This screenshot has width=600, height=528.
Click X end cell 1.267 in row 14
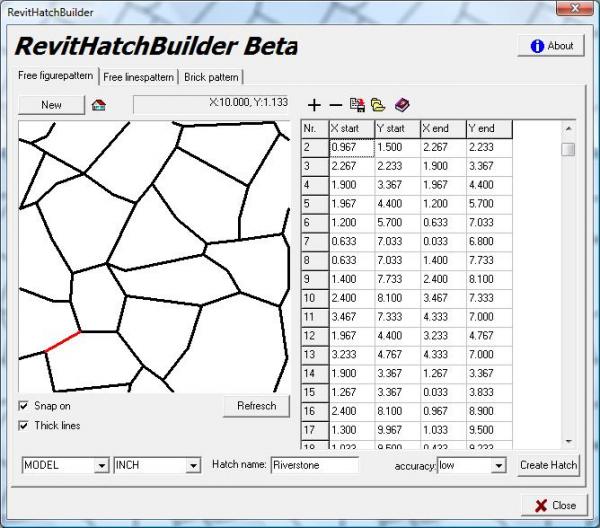pos(443,373)
